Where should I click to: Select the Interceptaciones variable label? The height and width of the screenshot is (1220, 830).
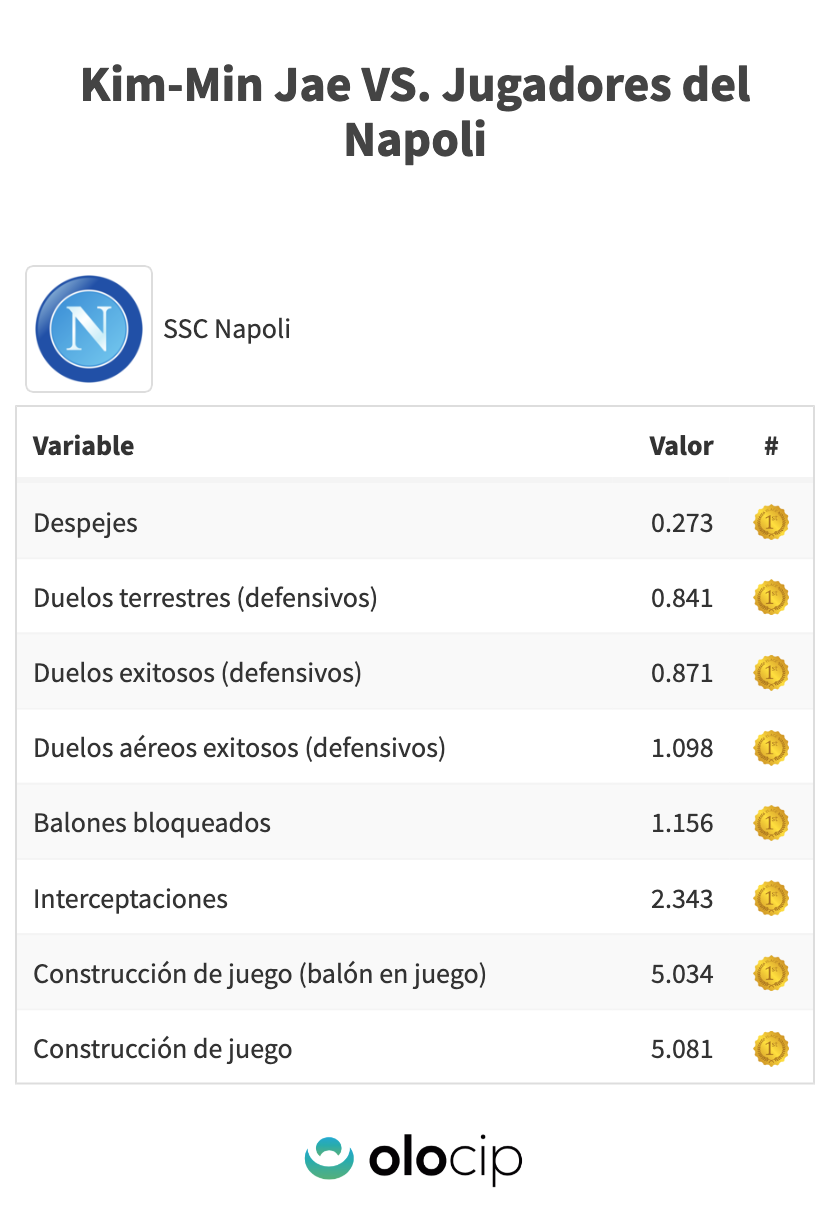131,899
